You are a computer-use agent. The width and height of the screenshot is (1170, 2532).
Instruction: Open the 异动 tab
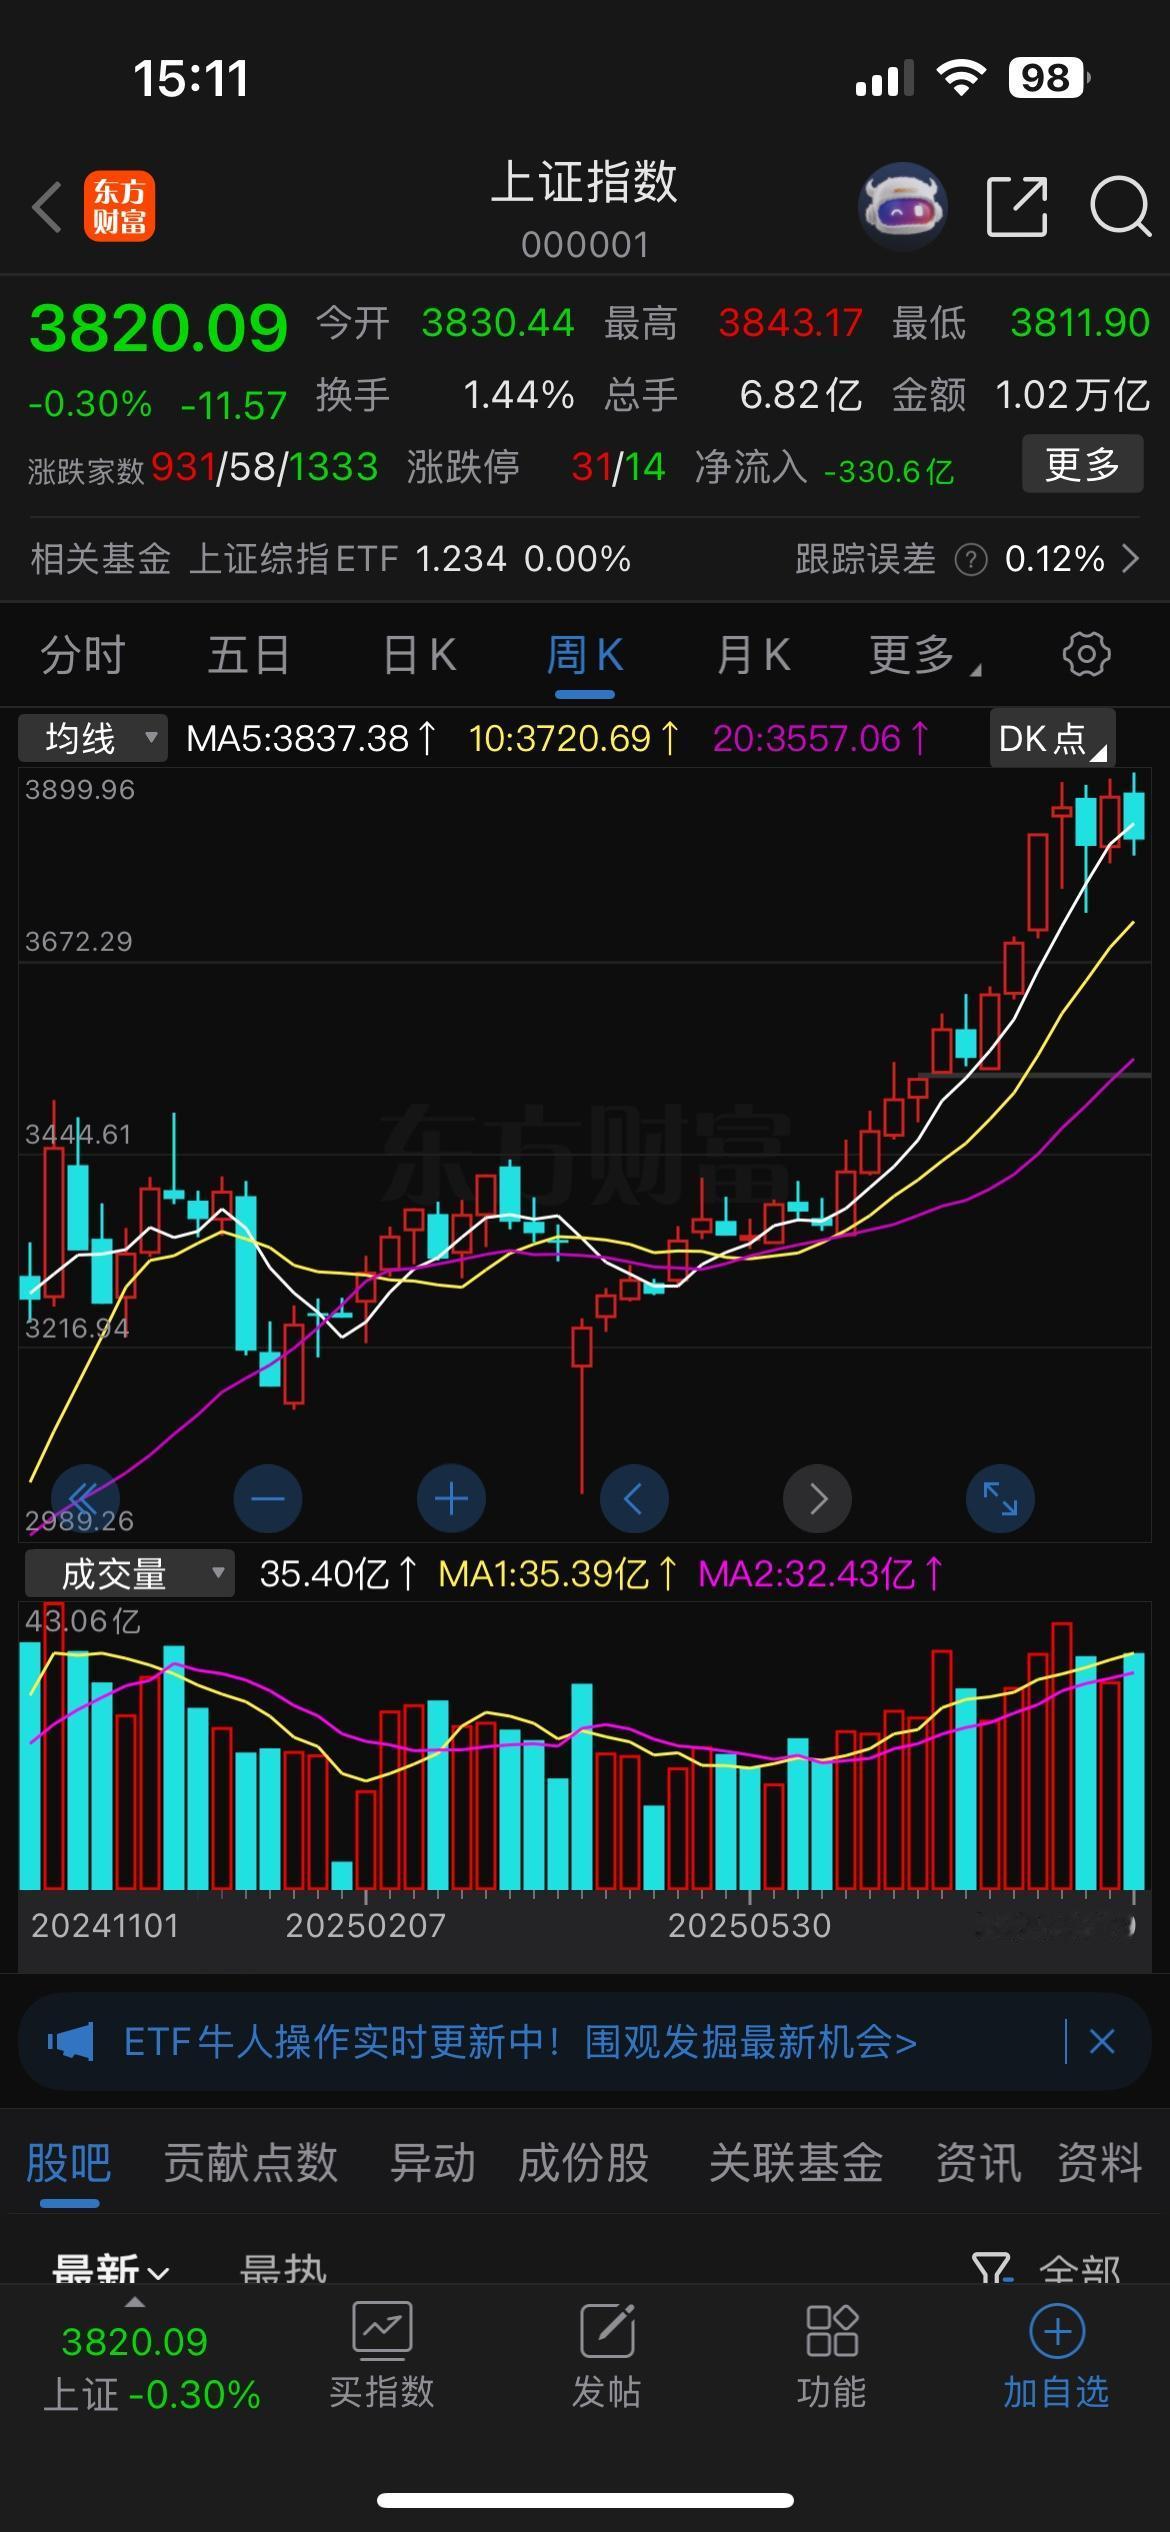(x=433, y=2162)
